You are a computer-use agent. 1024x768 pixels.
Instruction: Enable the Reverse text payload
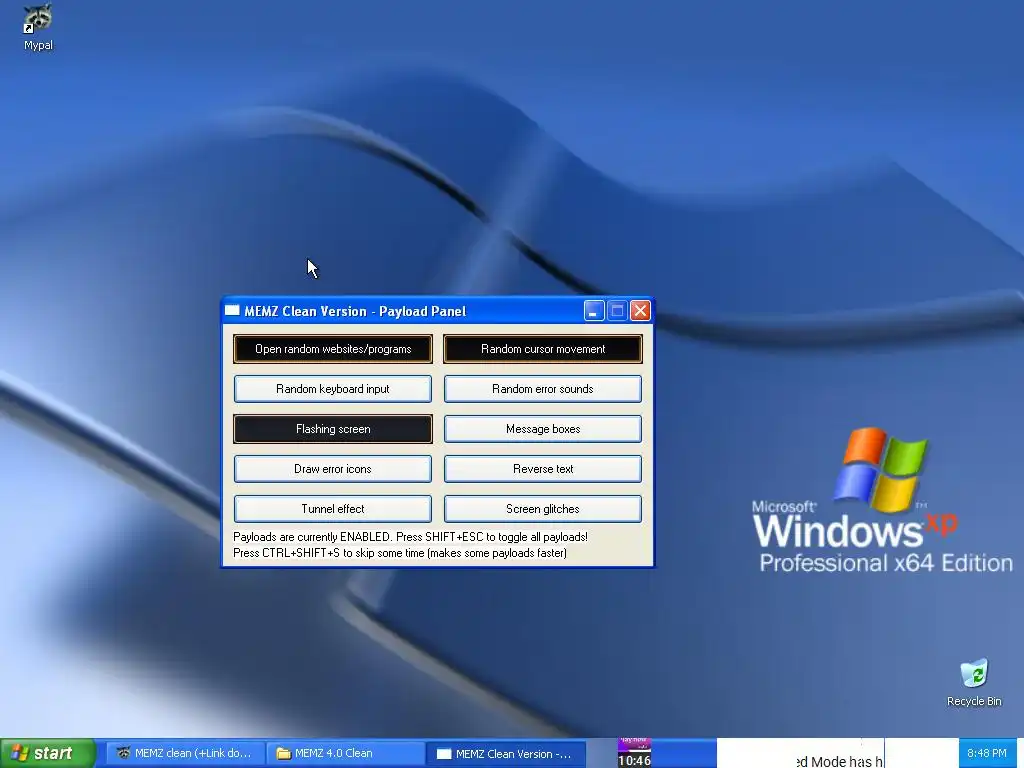click(x=543, y=469)
